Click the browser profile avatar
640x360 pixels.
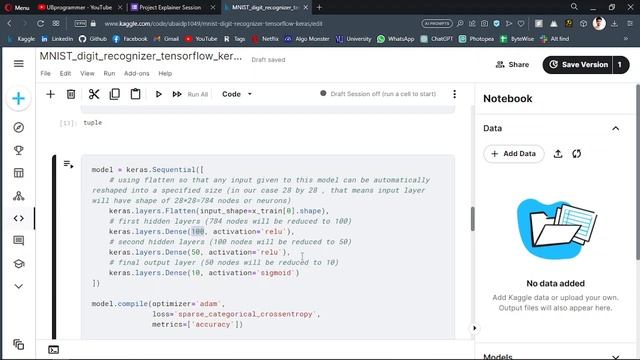coord(599,24)
